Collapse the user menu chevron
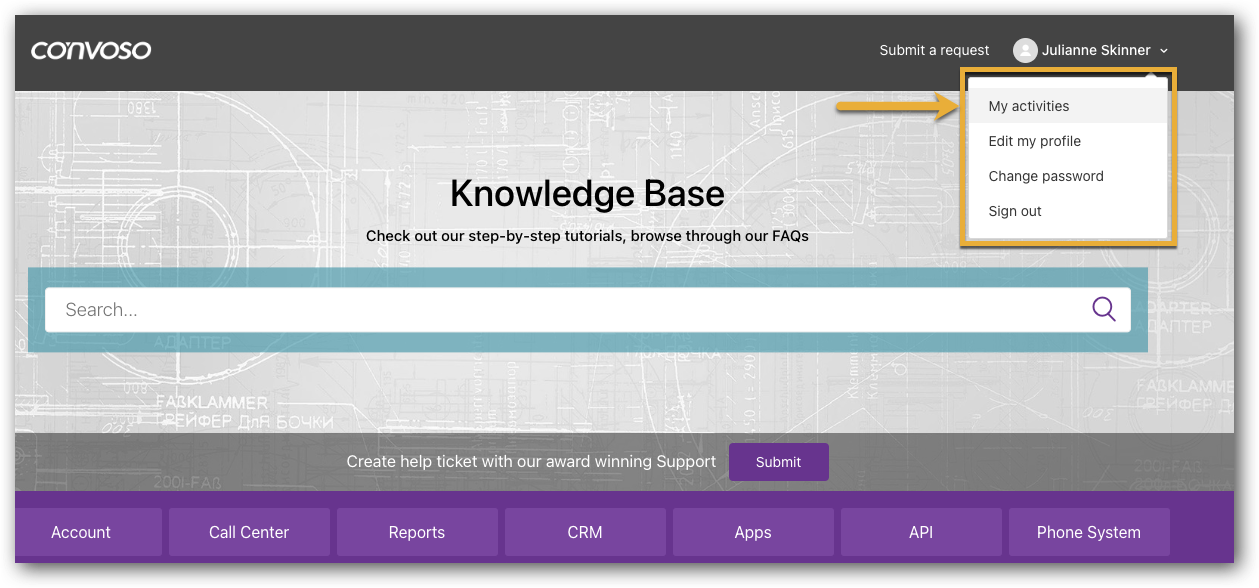Image resolution: width=1259 pixels, height=588 pixels. [x=1164, y=51]
